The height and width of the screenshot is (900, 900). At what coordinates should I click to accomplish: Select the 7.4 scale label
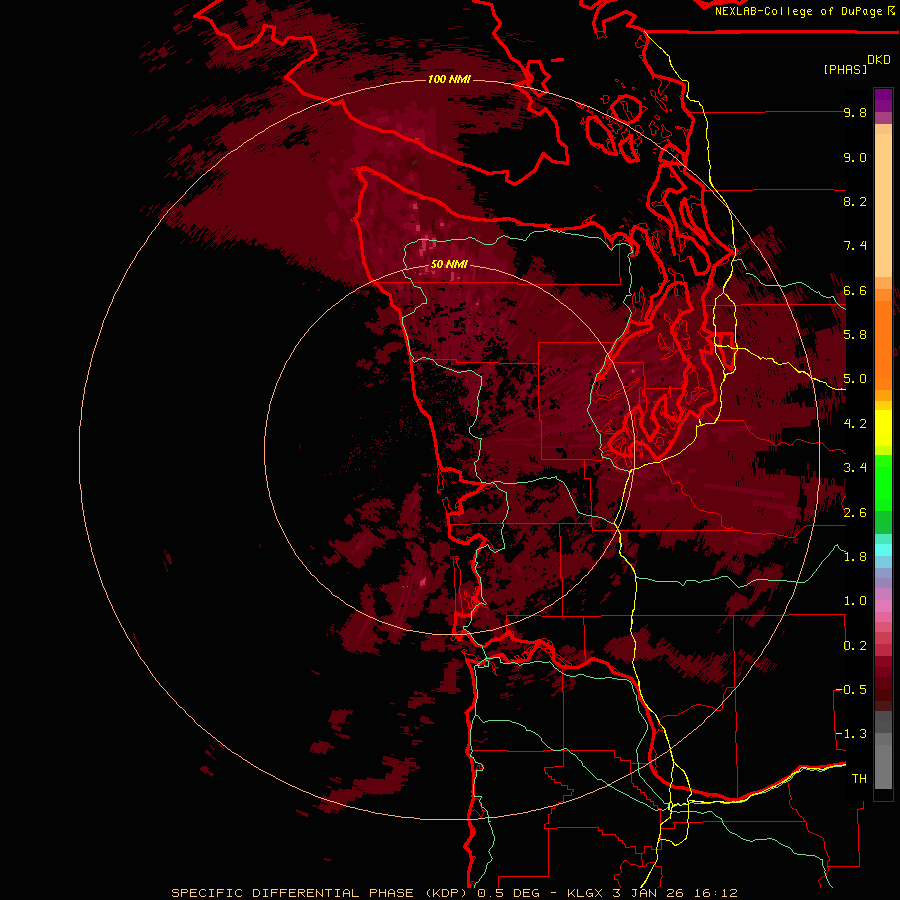coord(855,246)
